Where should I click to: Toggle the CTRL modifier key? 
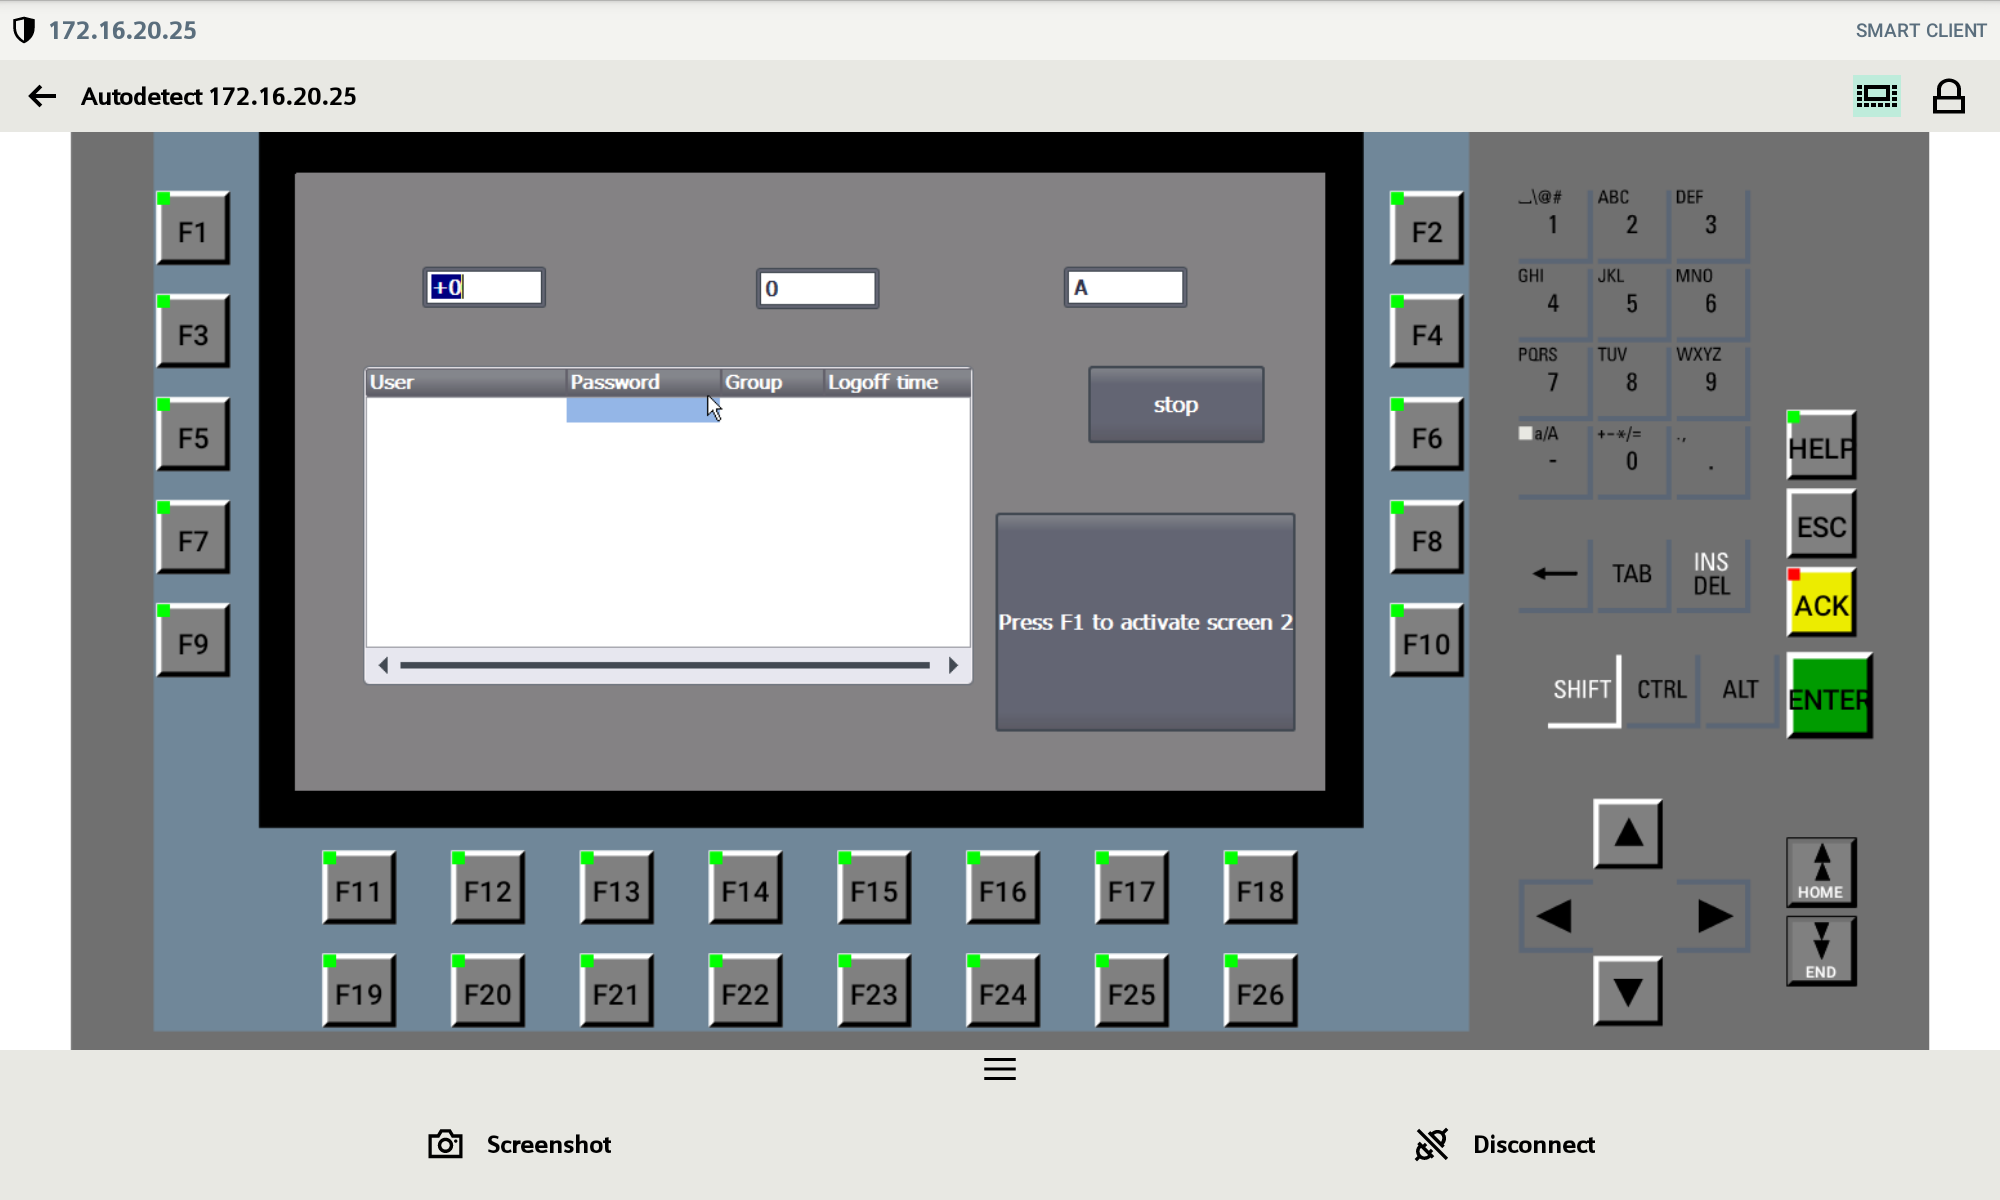(1662, 690)
